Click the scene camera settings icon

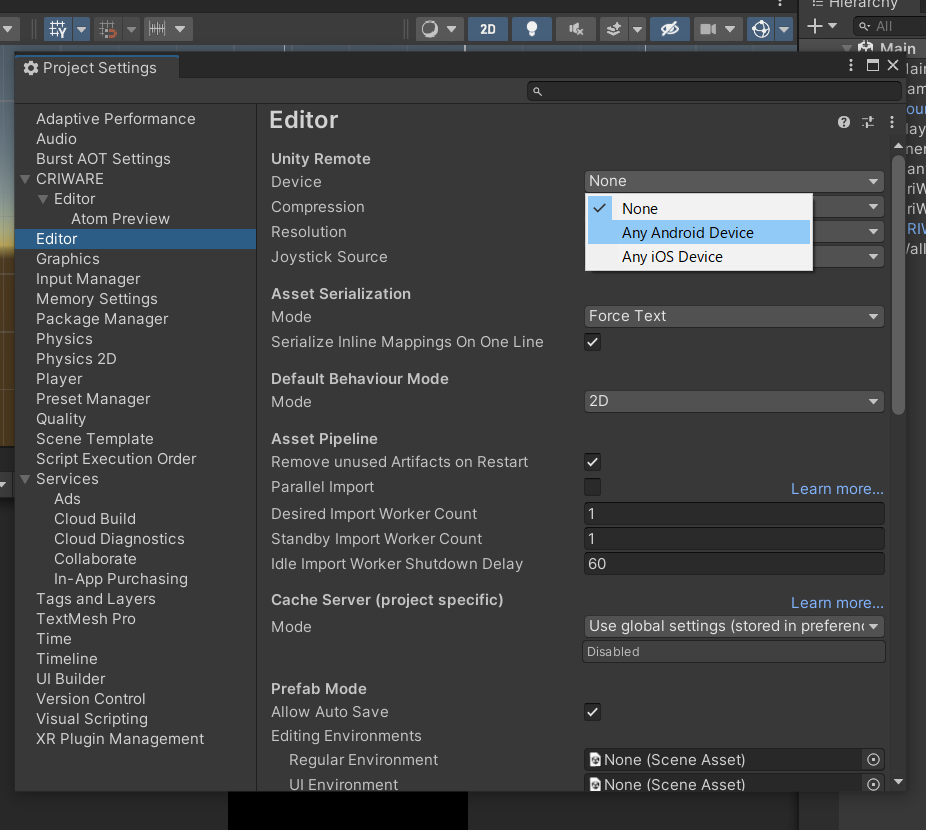(x=707, y=29)
